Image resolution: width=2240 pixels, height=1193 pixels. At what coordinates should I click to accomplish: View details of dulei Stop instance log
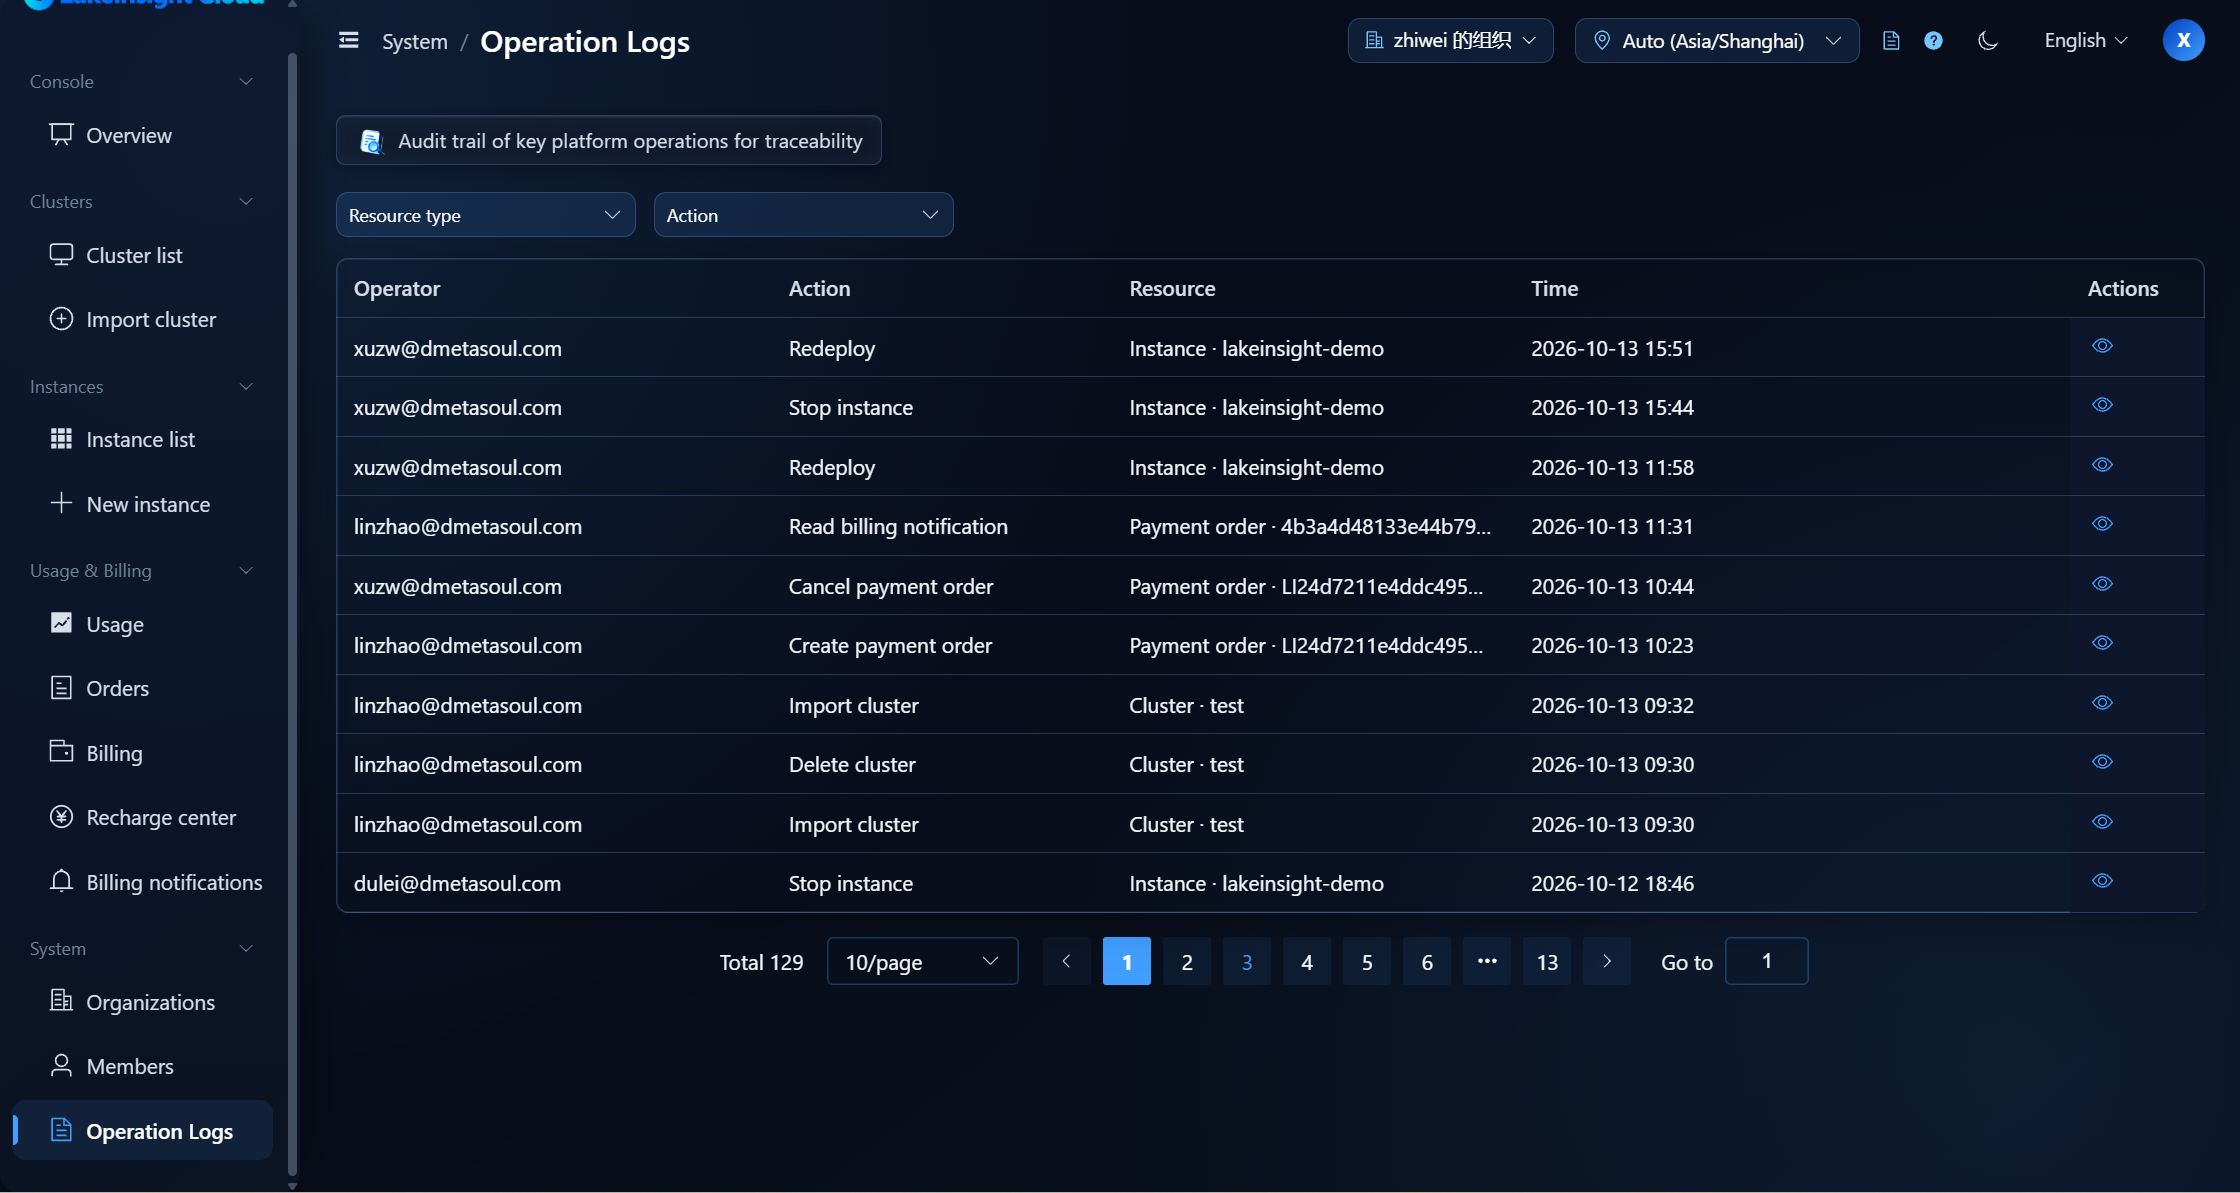[x=2102, y=881]
